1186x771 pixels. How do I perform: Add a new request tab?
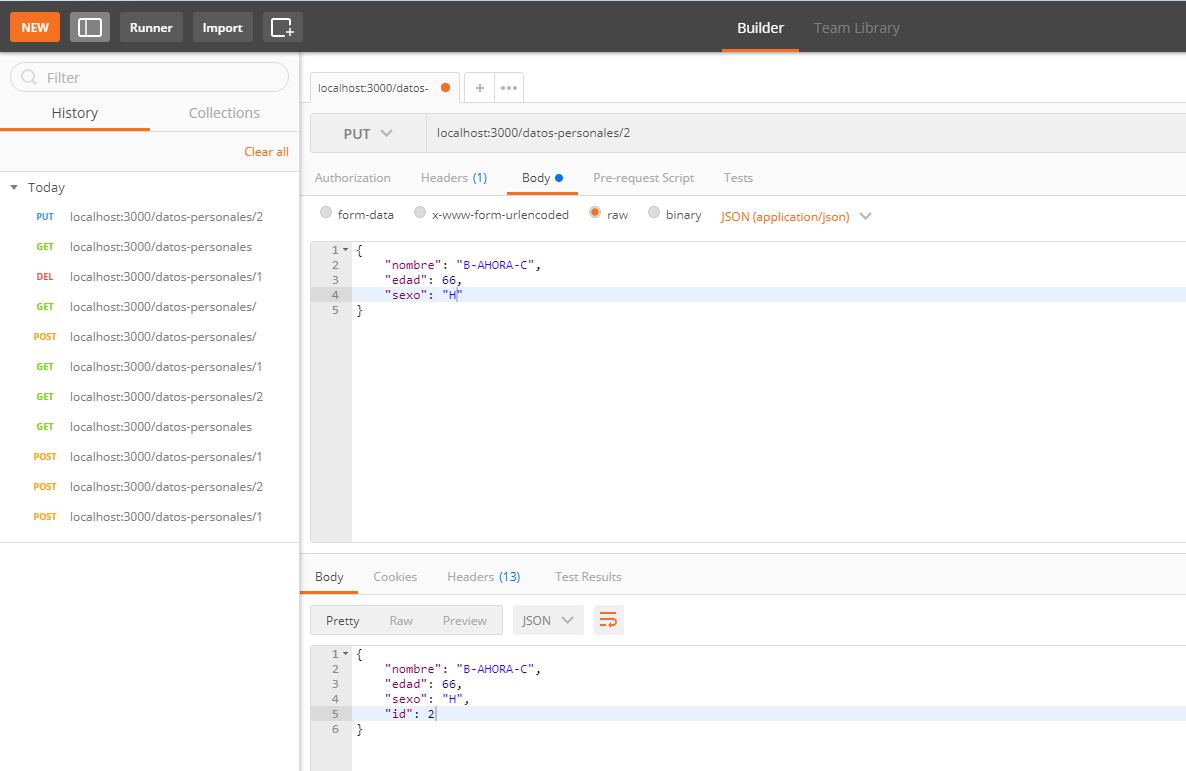[x=480, y=88]
